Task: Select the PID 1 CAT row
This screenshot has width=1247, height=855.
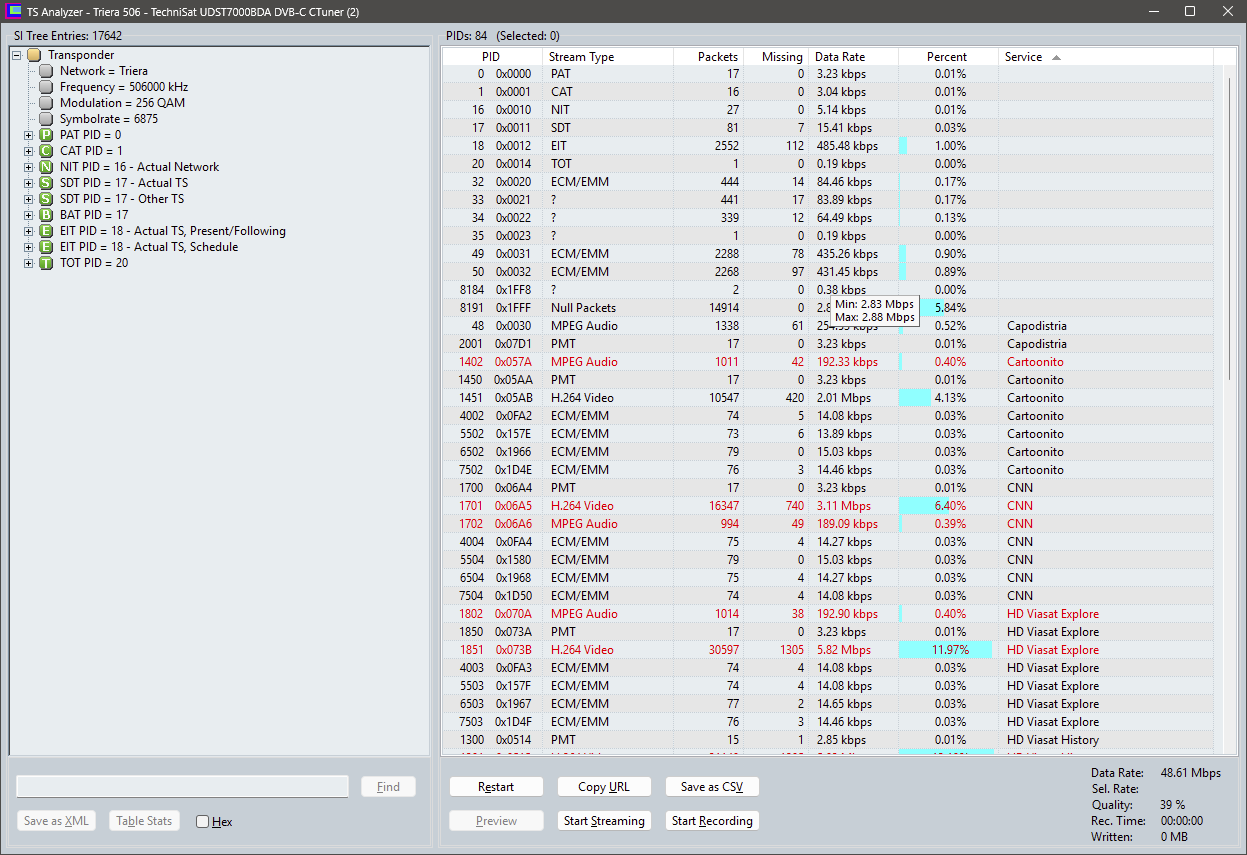Action: (x=828, y=92)
